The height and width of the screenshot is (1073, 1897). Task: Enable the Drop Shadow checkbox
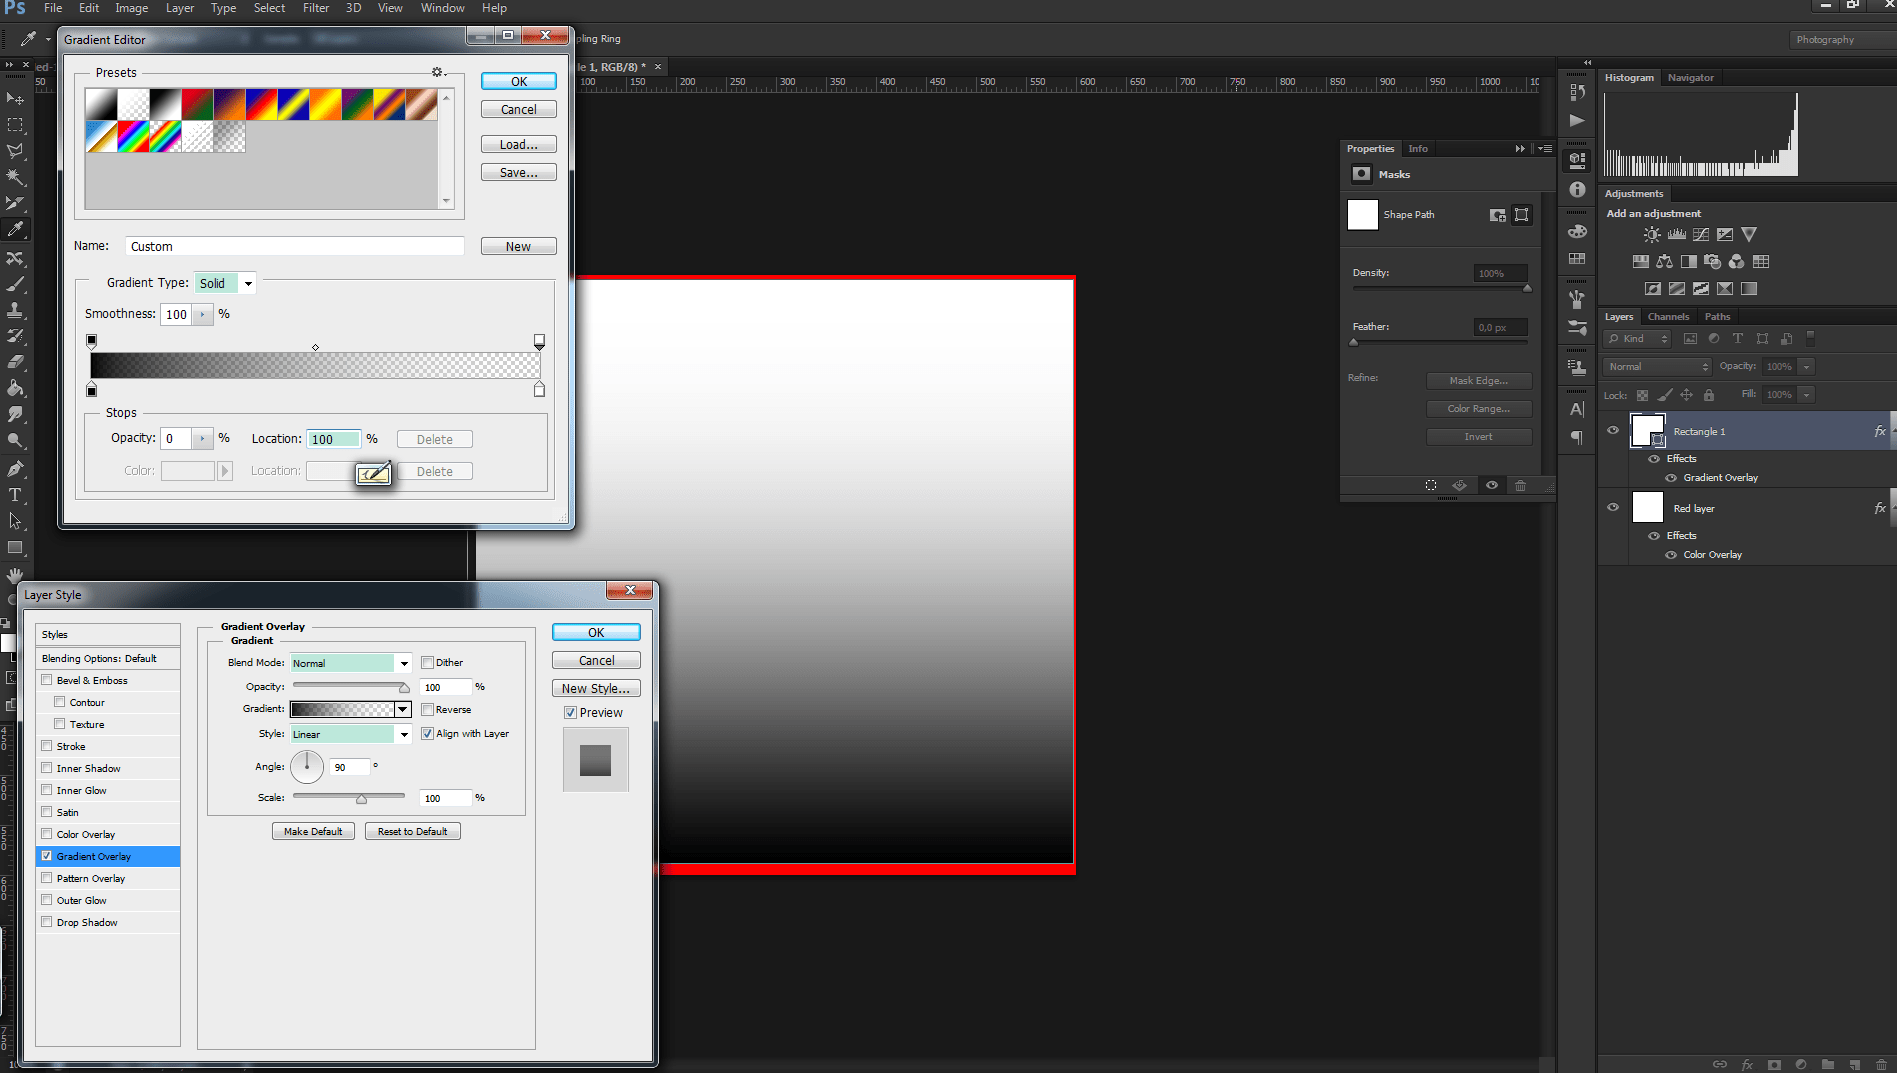(46, 922)
